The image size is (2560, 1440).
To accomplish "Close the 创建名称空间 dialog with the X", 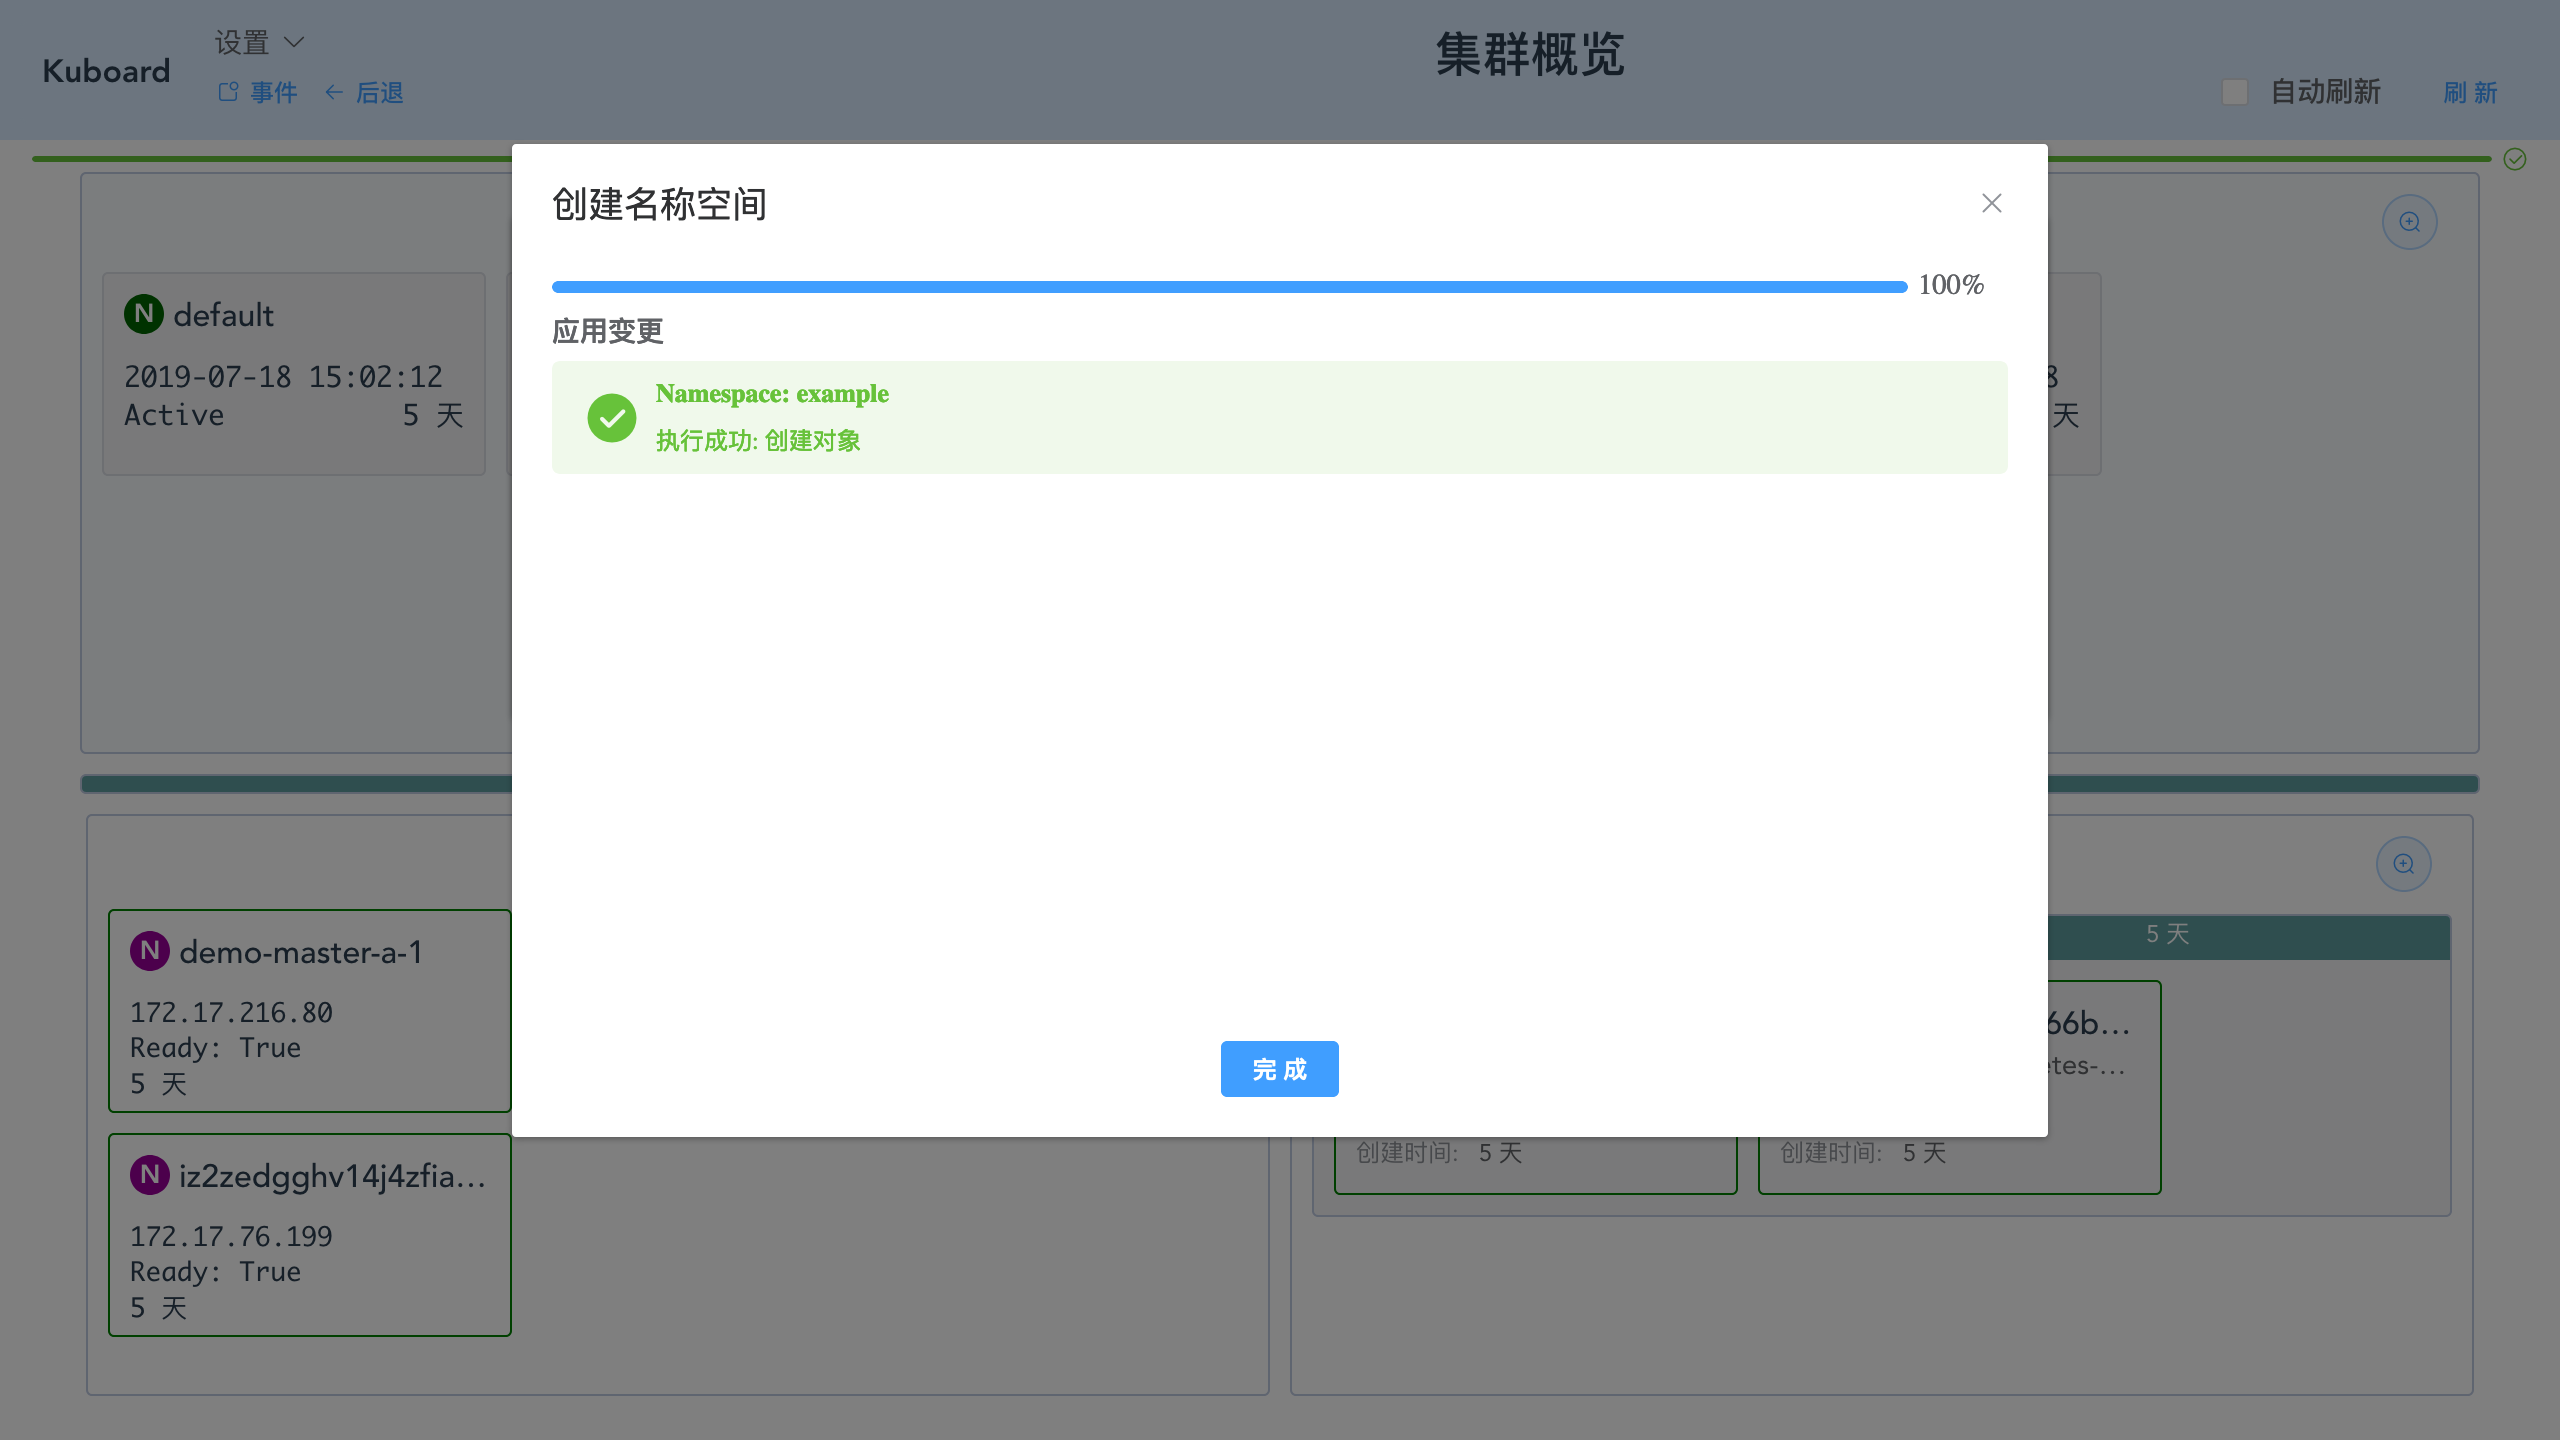I will pos(1990,203).
